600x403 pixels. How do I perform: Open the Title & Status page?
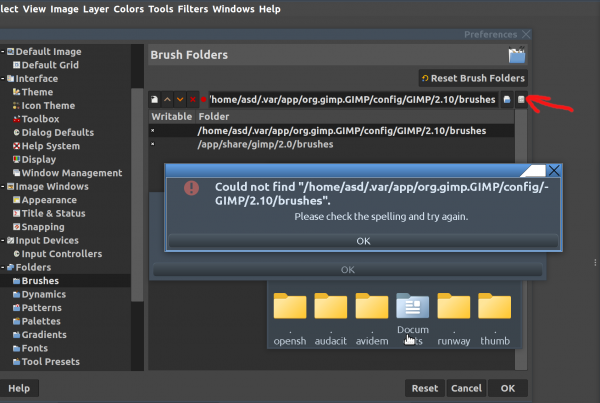pyautogui.click(x=53, y=214)
